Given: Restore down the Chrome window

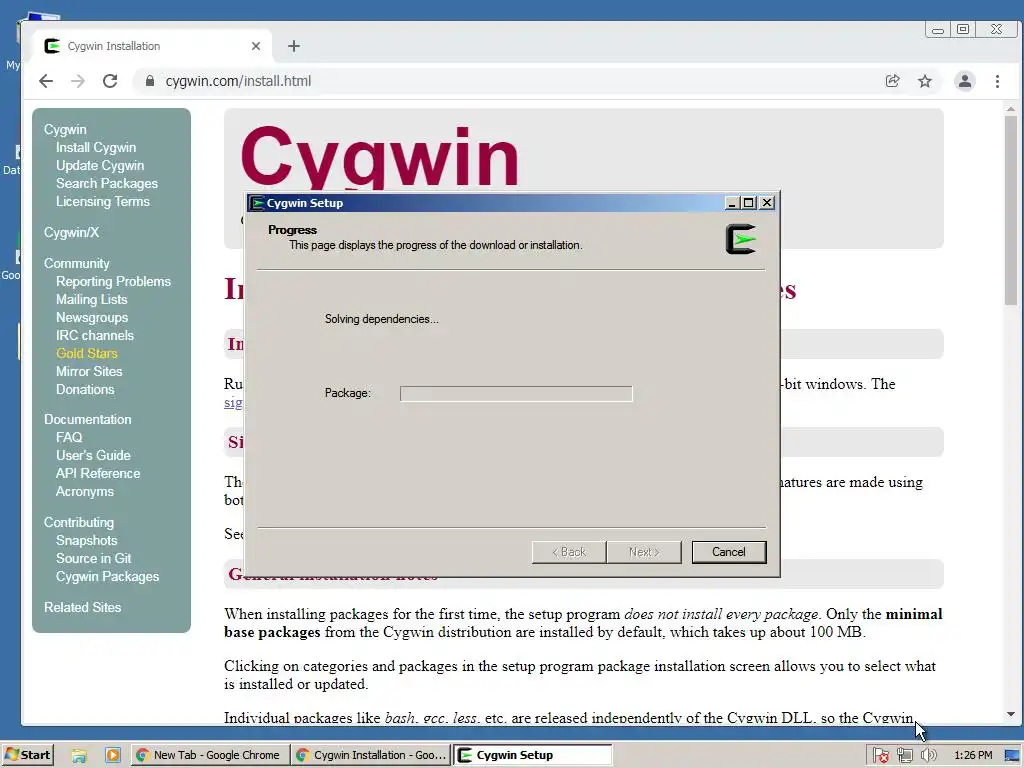Looking at the screenshot, I should tap(963, 29).
